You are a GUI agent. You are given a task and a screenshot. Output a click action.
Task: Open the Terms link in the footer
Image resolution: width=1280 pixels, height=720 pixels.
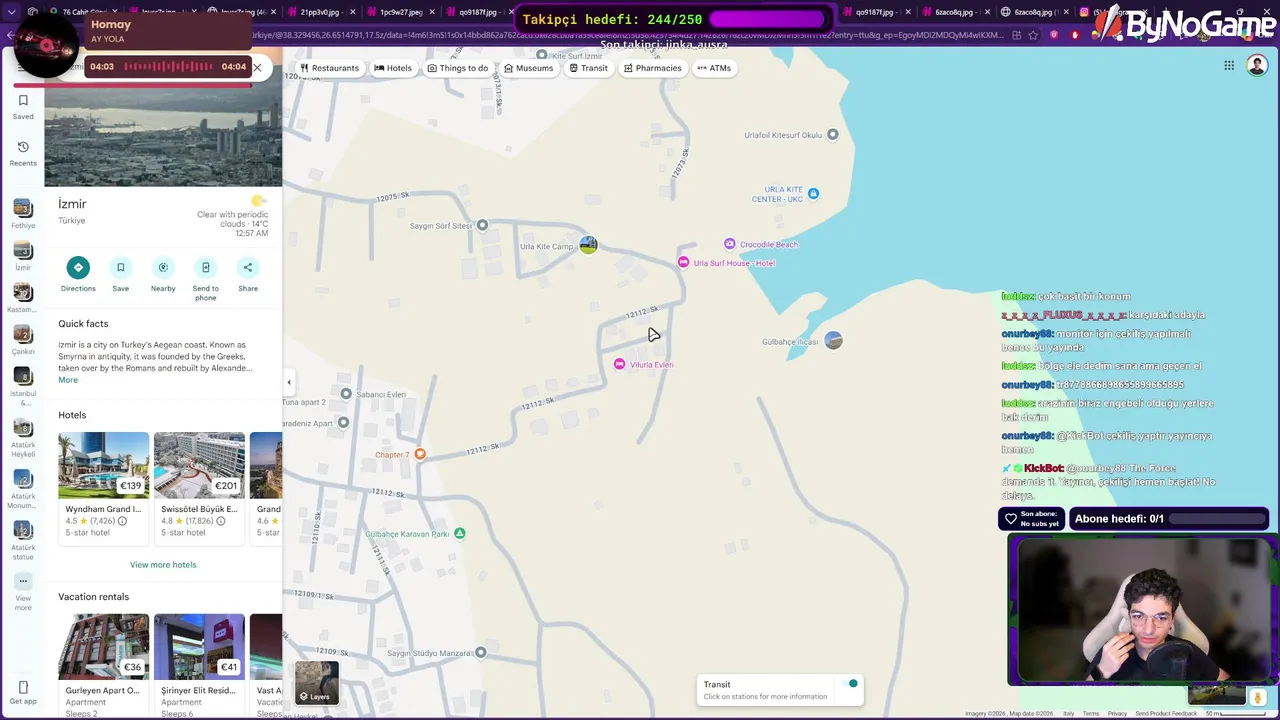1090,714
